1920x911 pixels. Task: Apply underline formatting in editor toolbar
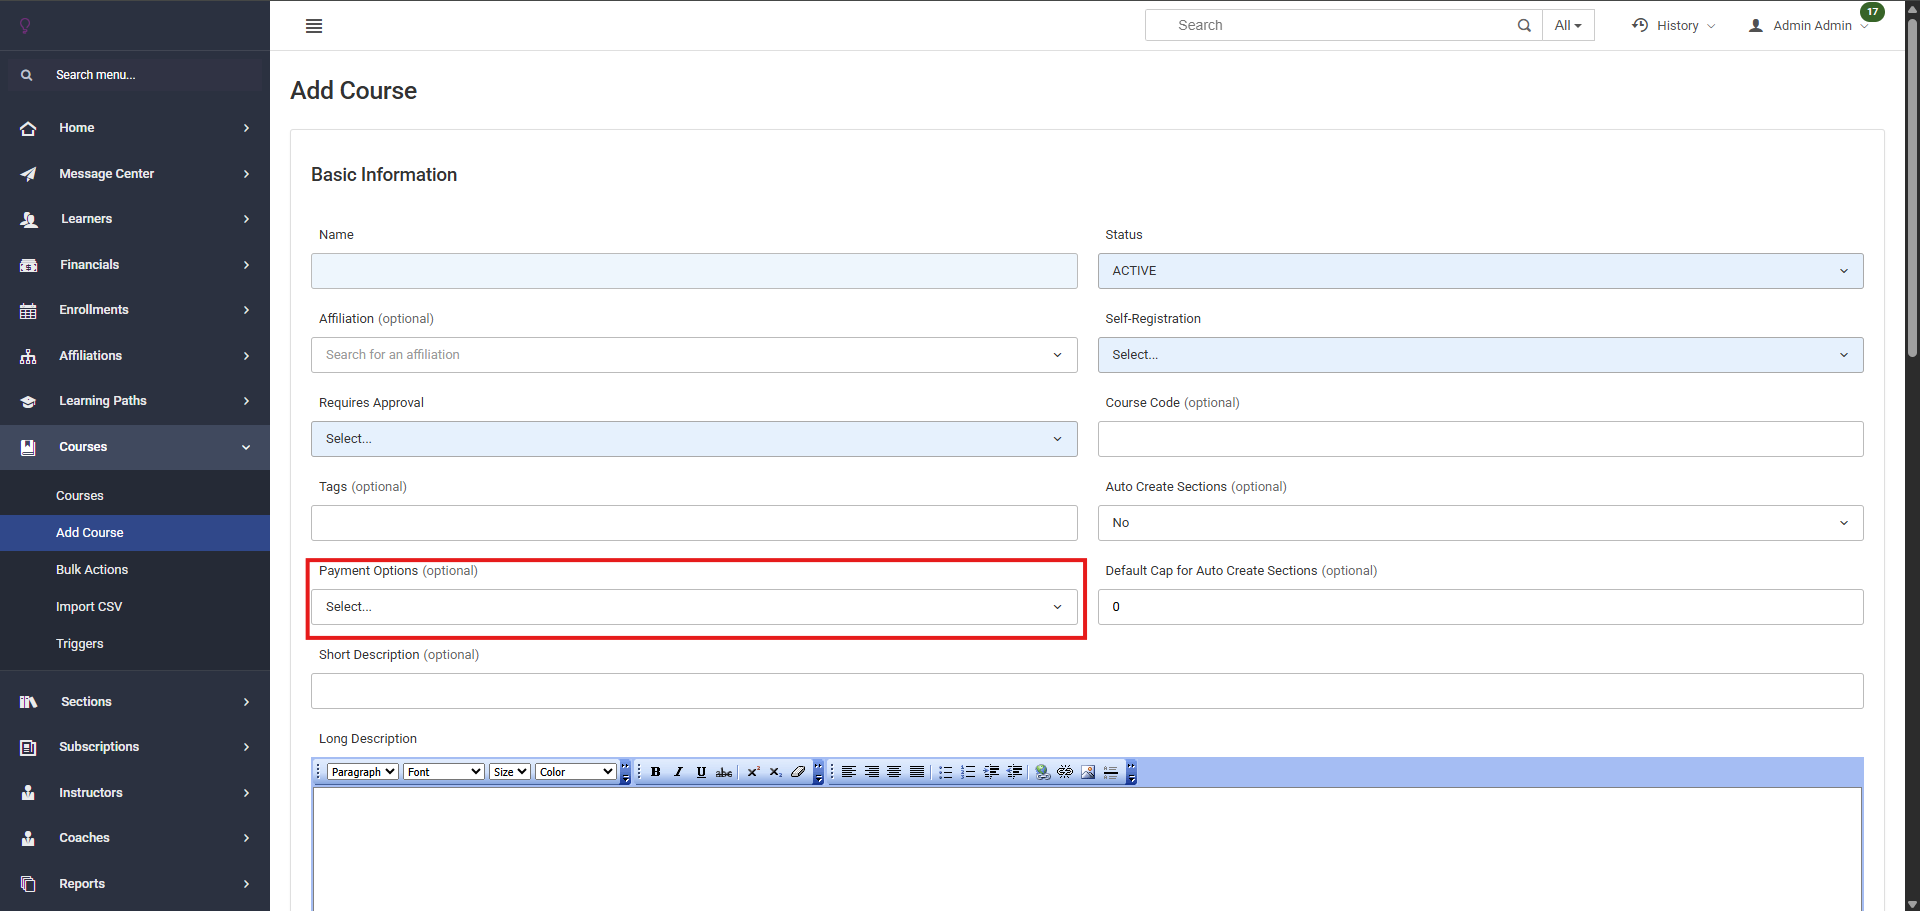[x=701, y=772]
